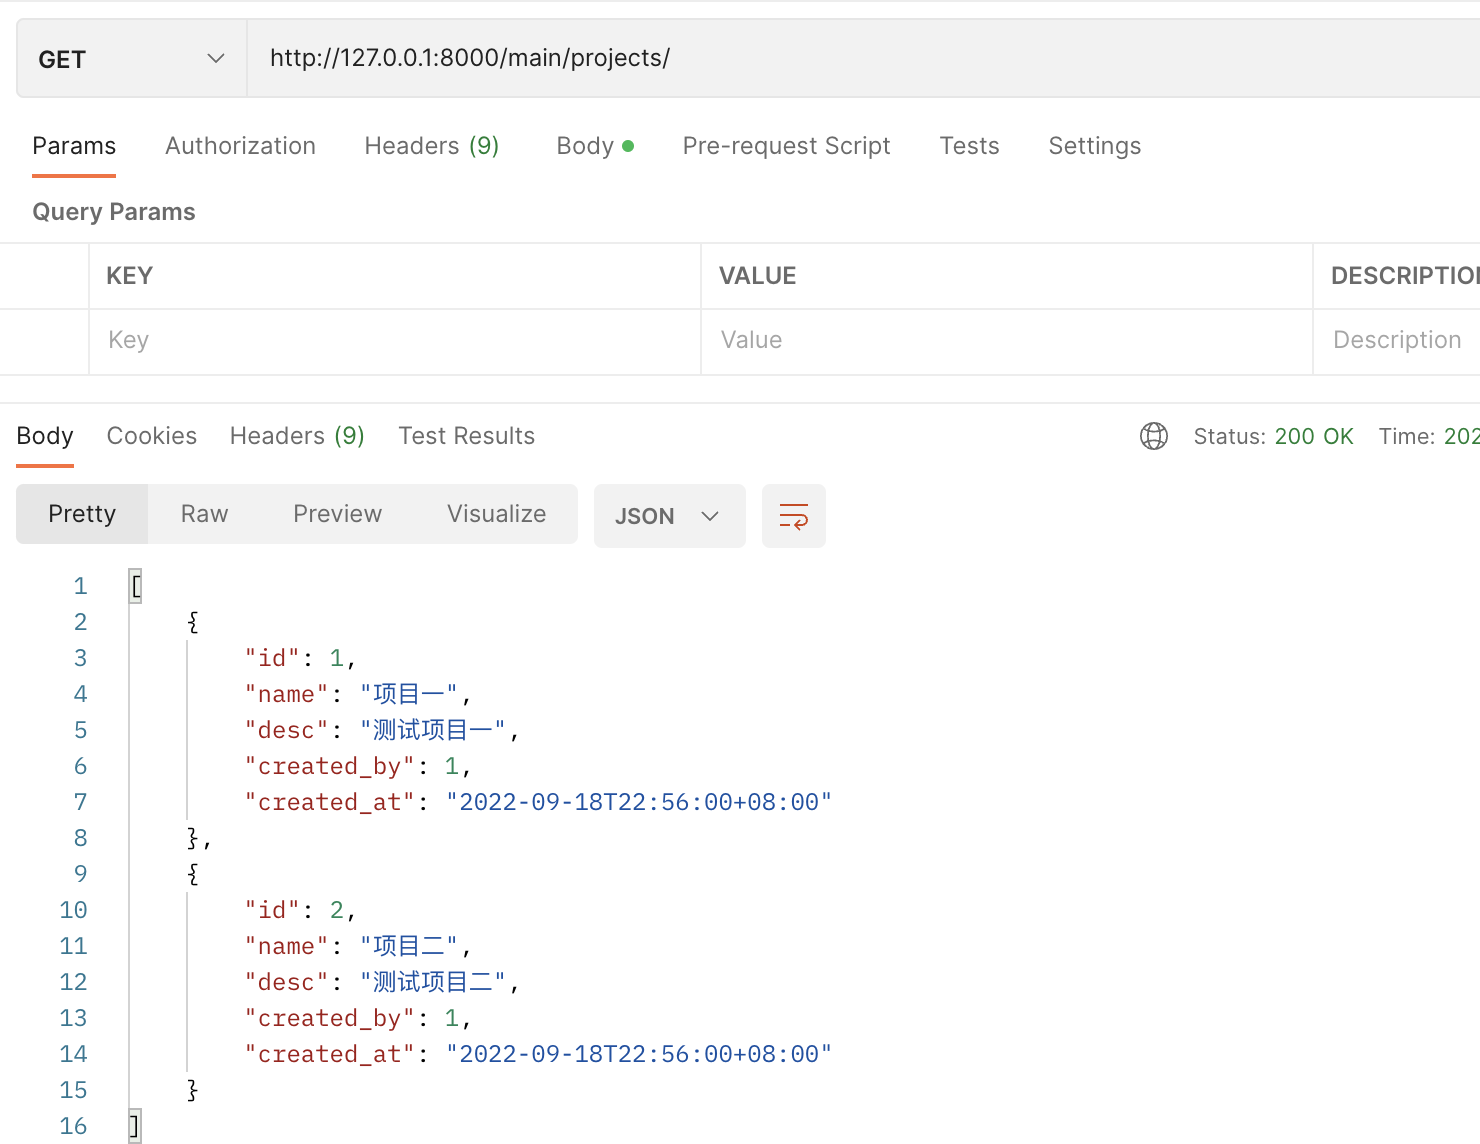Click the closing bracket on line 16
The image size is (1480, 1144).
[x=135, y=1126]
